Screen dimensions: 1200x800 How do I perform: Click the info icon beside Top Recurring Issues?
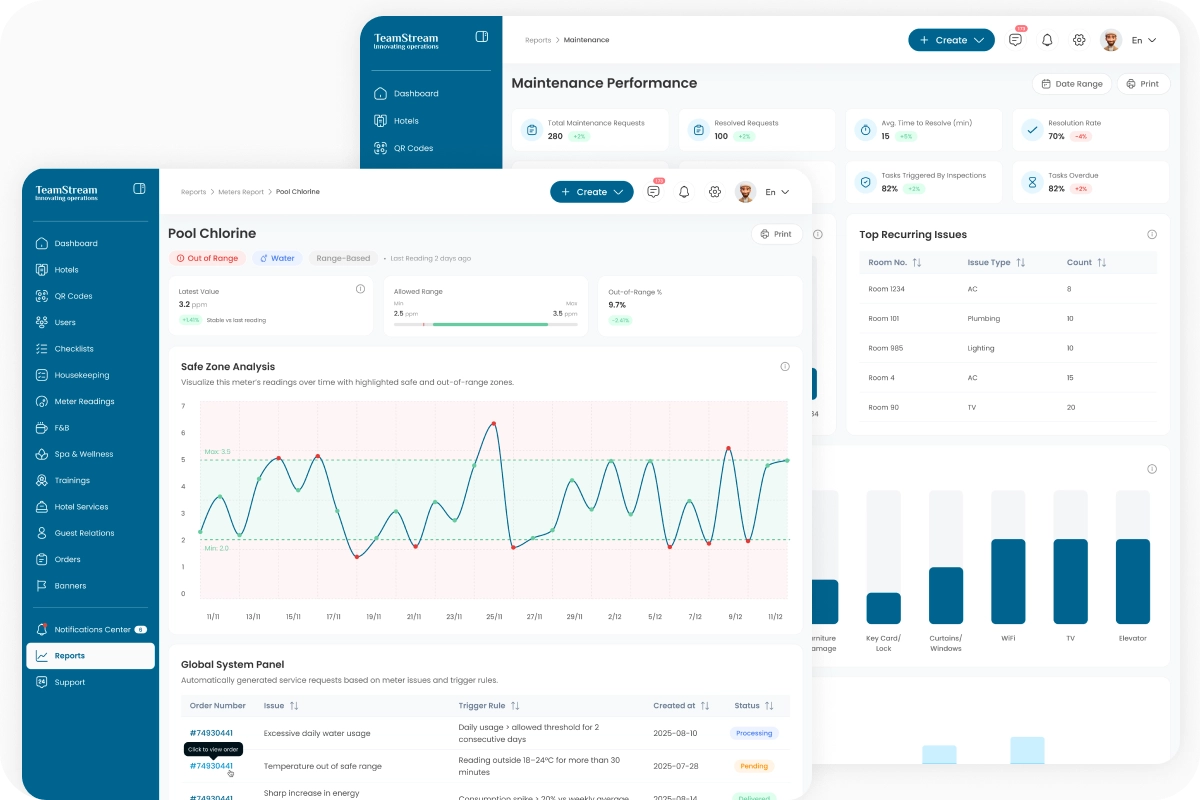[1151, 235]
